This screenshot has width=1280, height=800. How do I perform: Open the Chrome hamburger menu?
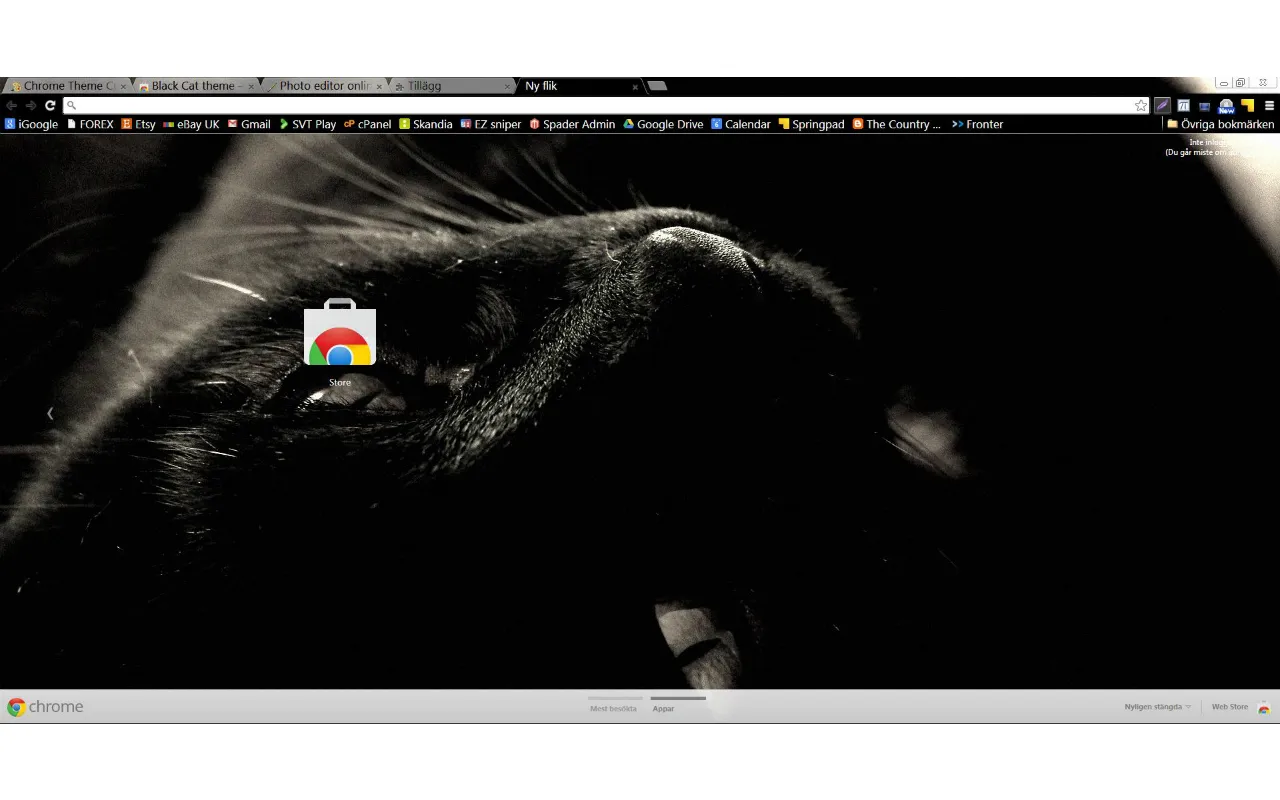[x=1269, y=105]
